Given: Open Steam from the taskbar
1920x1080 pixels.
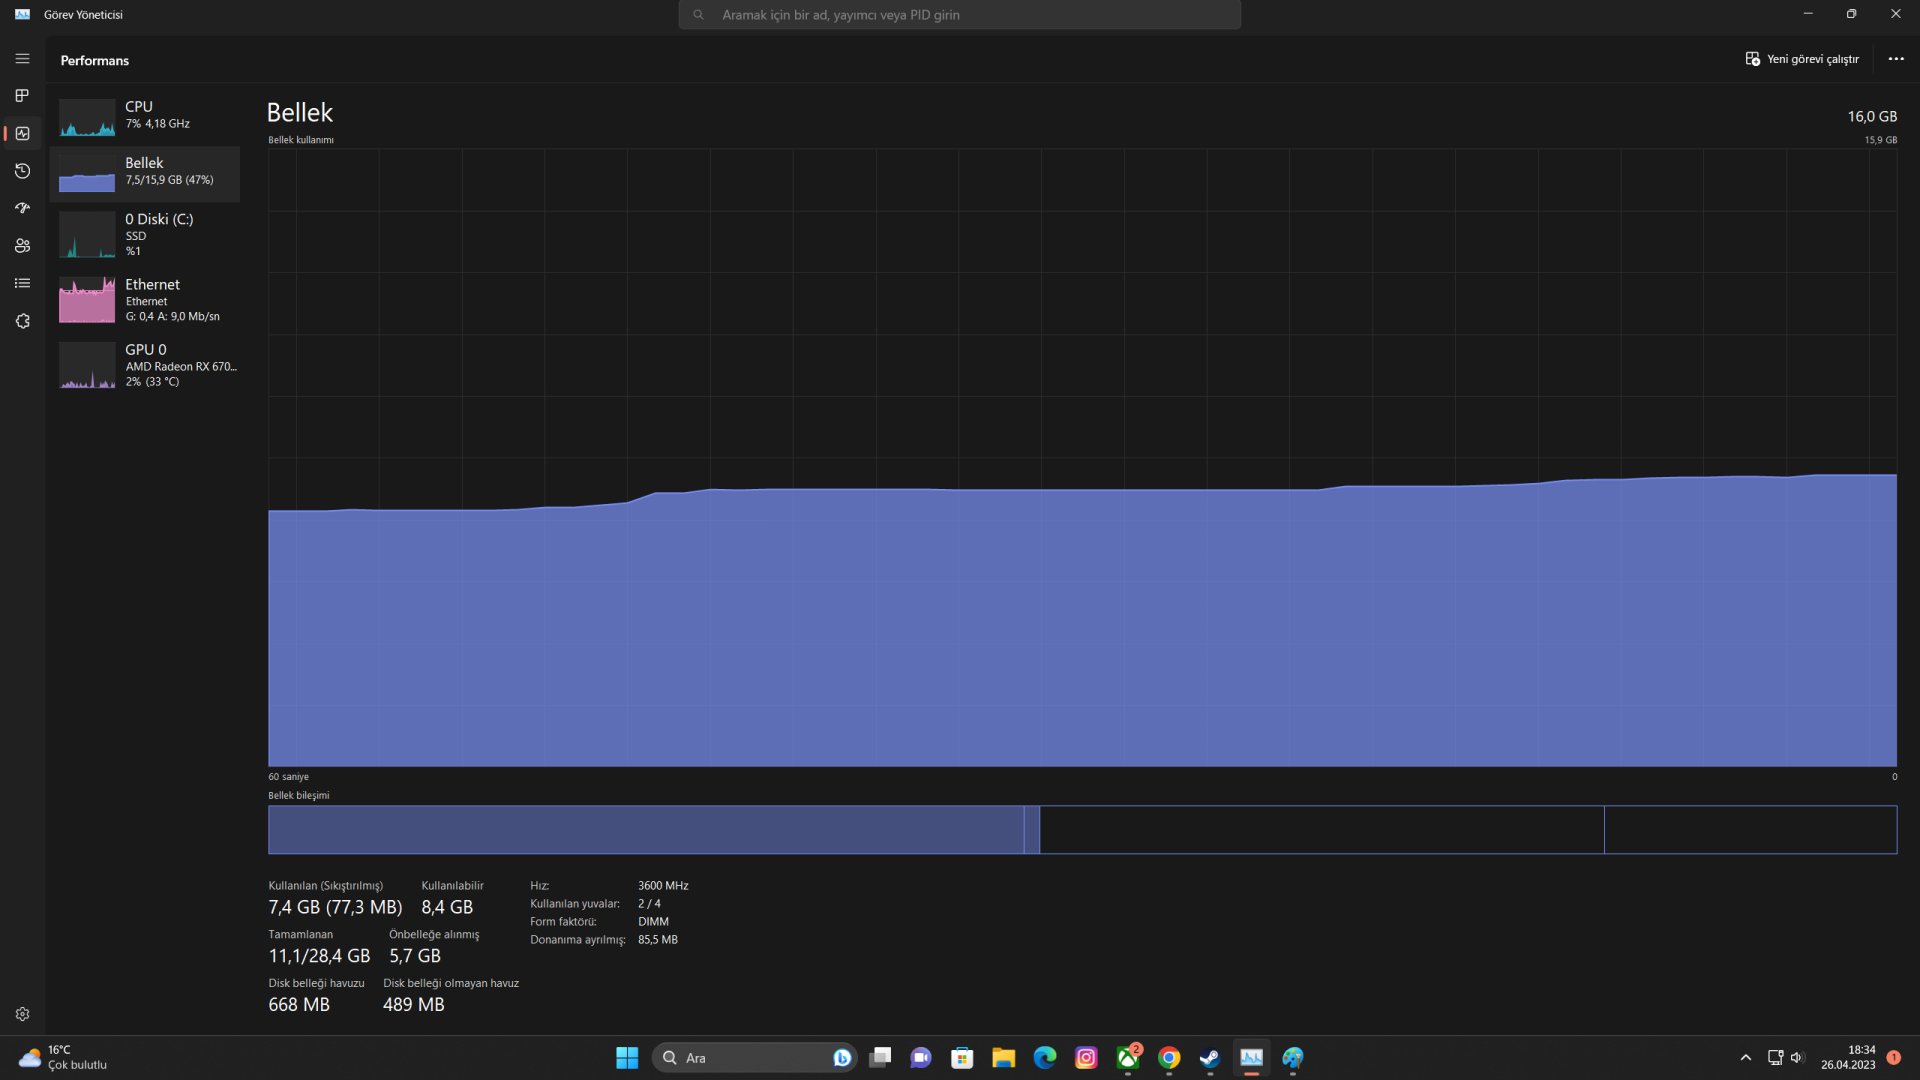Looking at the screenshot, I should pos(1210,1057).
